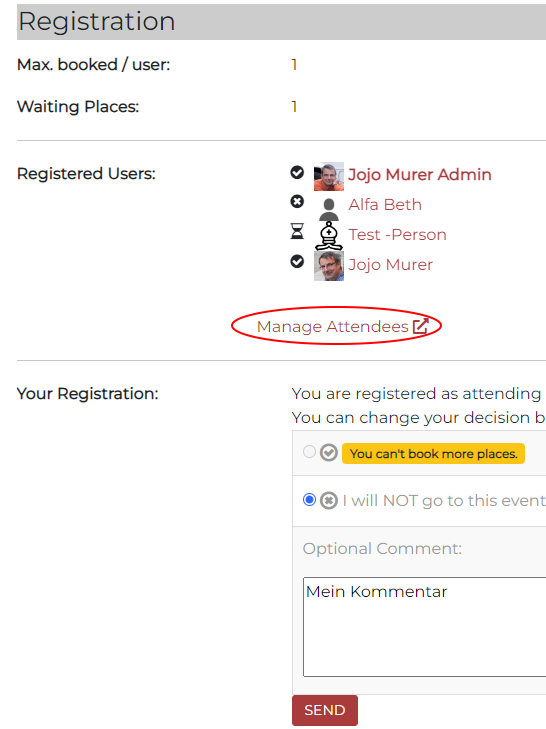This screenshot has width=546, height=729.
Task: Select the disabled attending radio button
Action: (309, 451)
